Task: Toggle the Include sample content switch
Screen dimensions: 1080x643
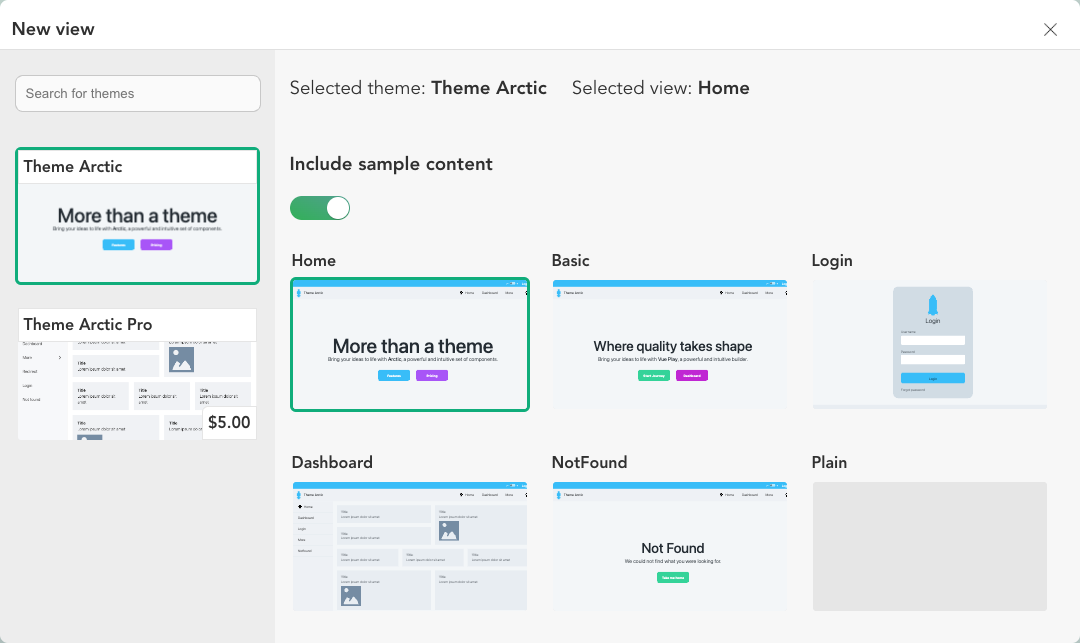Action: (x=320, y=208)
